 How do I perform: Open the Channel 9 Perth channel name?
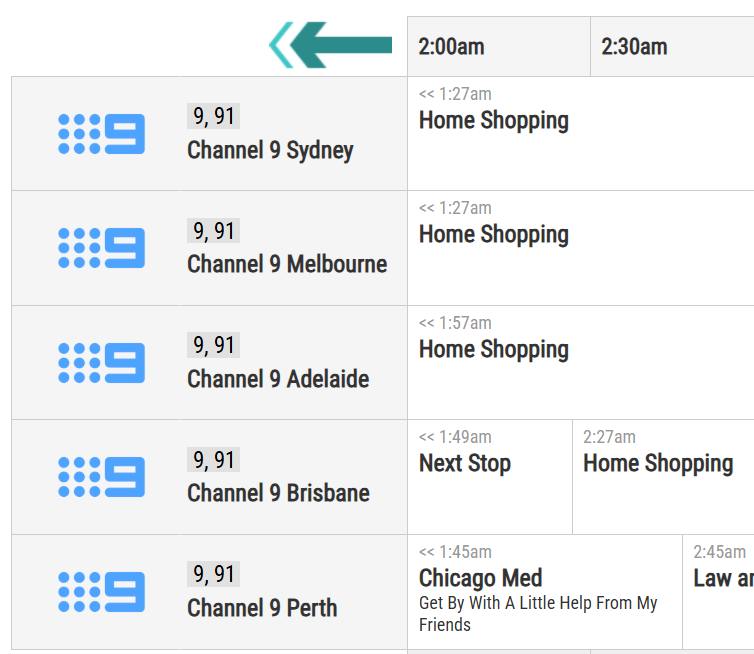pyautogui.click(x=262, y=608)
